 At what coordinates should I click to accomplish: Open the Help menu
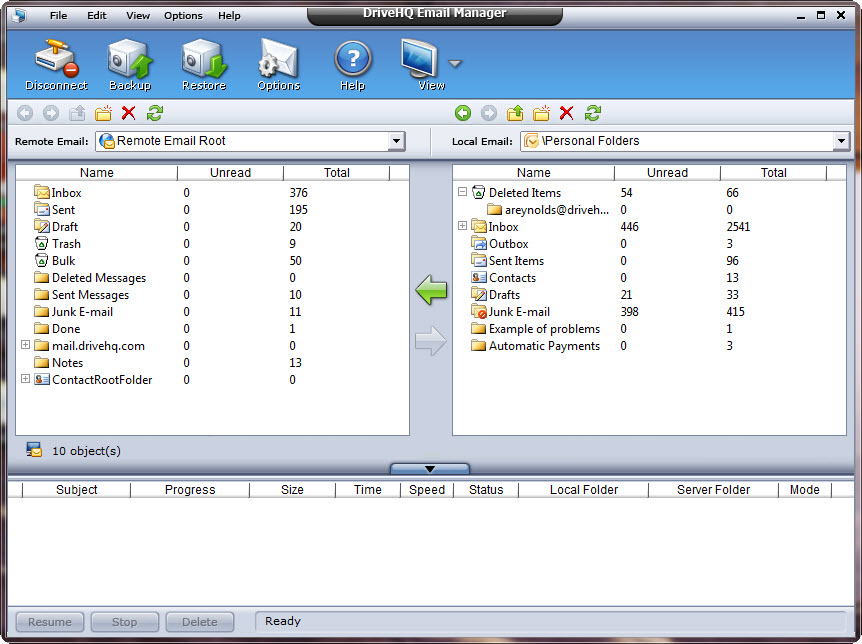point(229,15)
